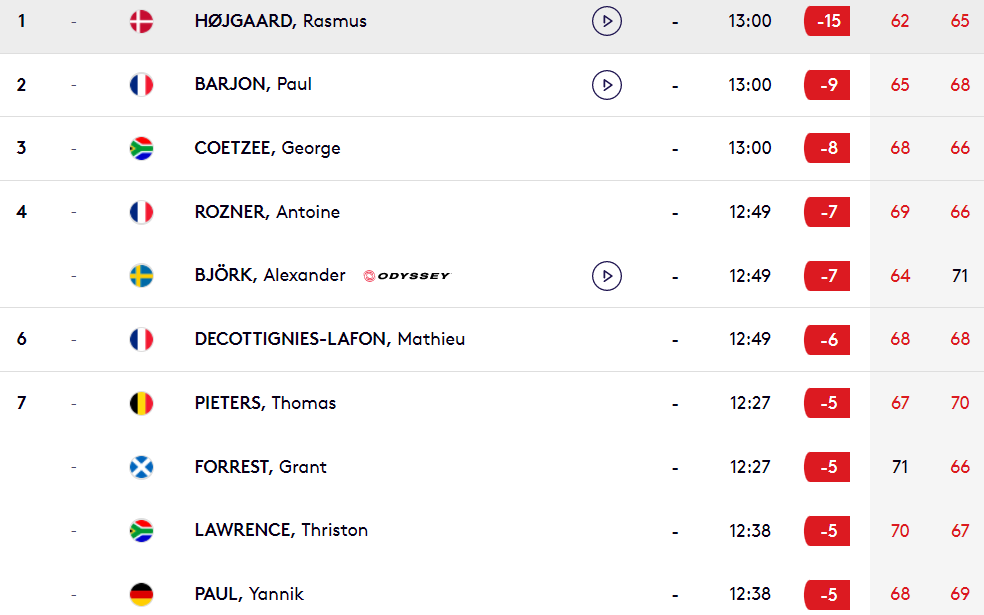Viewport: 984px width, 615px height.
Task: Open player profile for Coetzee, George
Action: (267, 148)
